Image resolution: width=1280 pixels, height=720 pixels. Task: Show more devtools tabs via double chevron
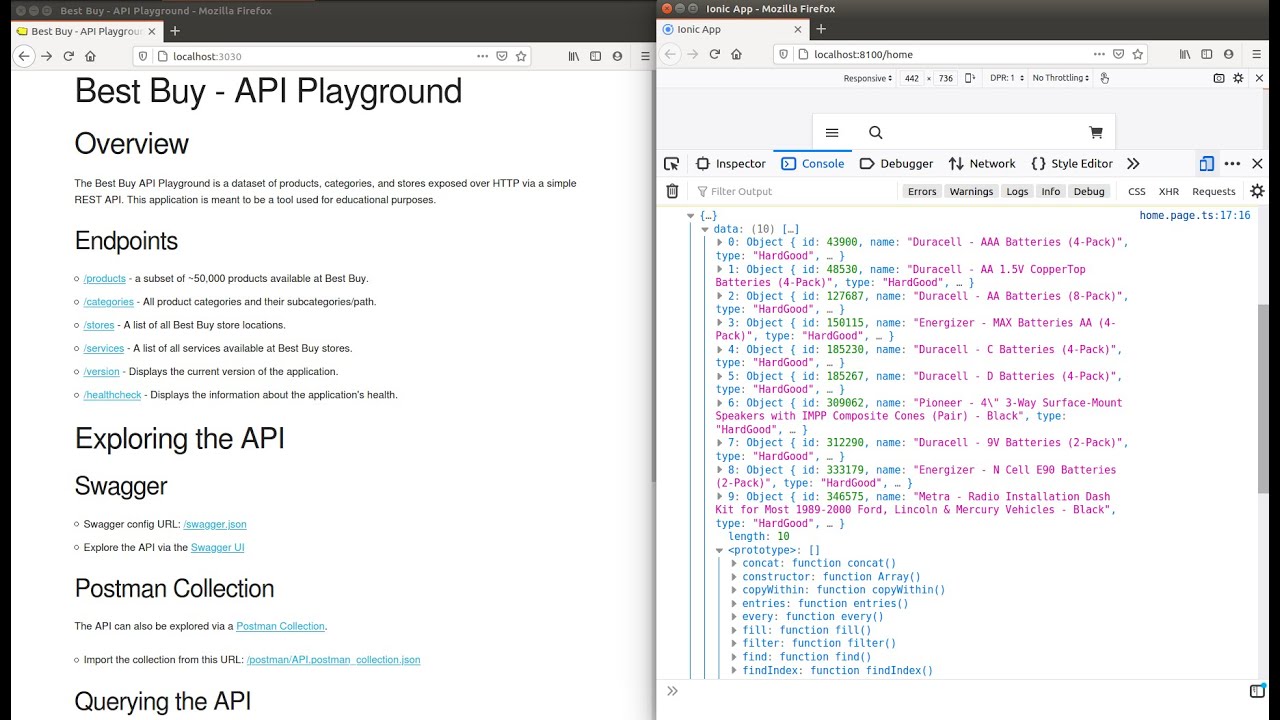(1133, 164)
